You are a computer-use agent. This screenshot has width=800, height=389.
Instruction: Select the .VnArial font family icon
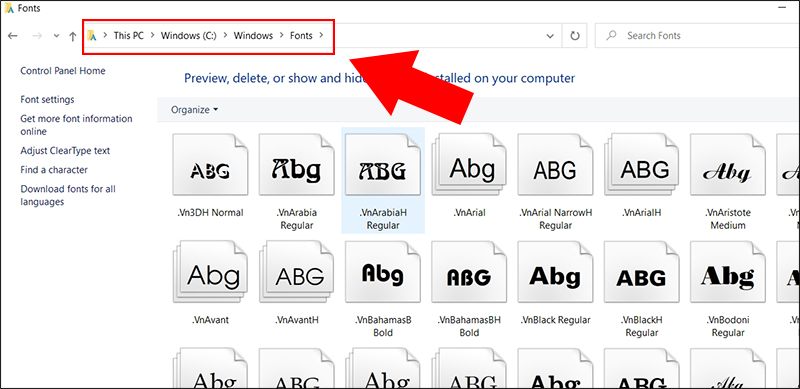[469, 165]
